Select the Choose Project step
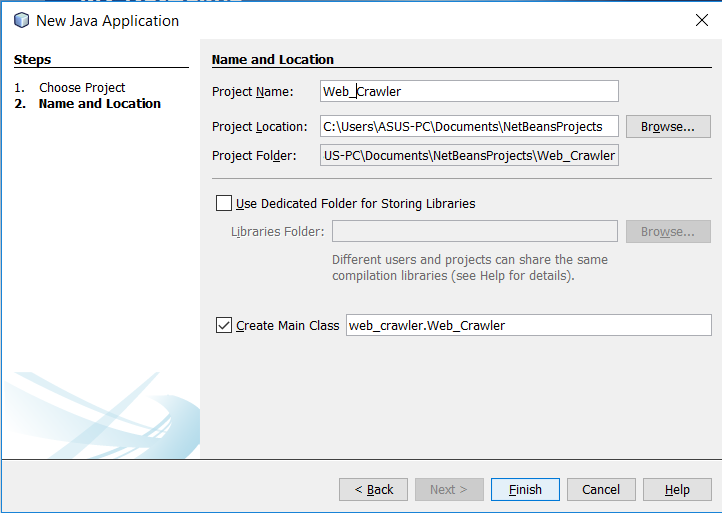The height and width of the screenshot is (513, 722). [82, 87]
